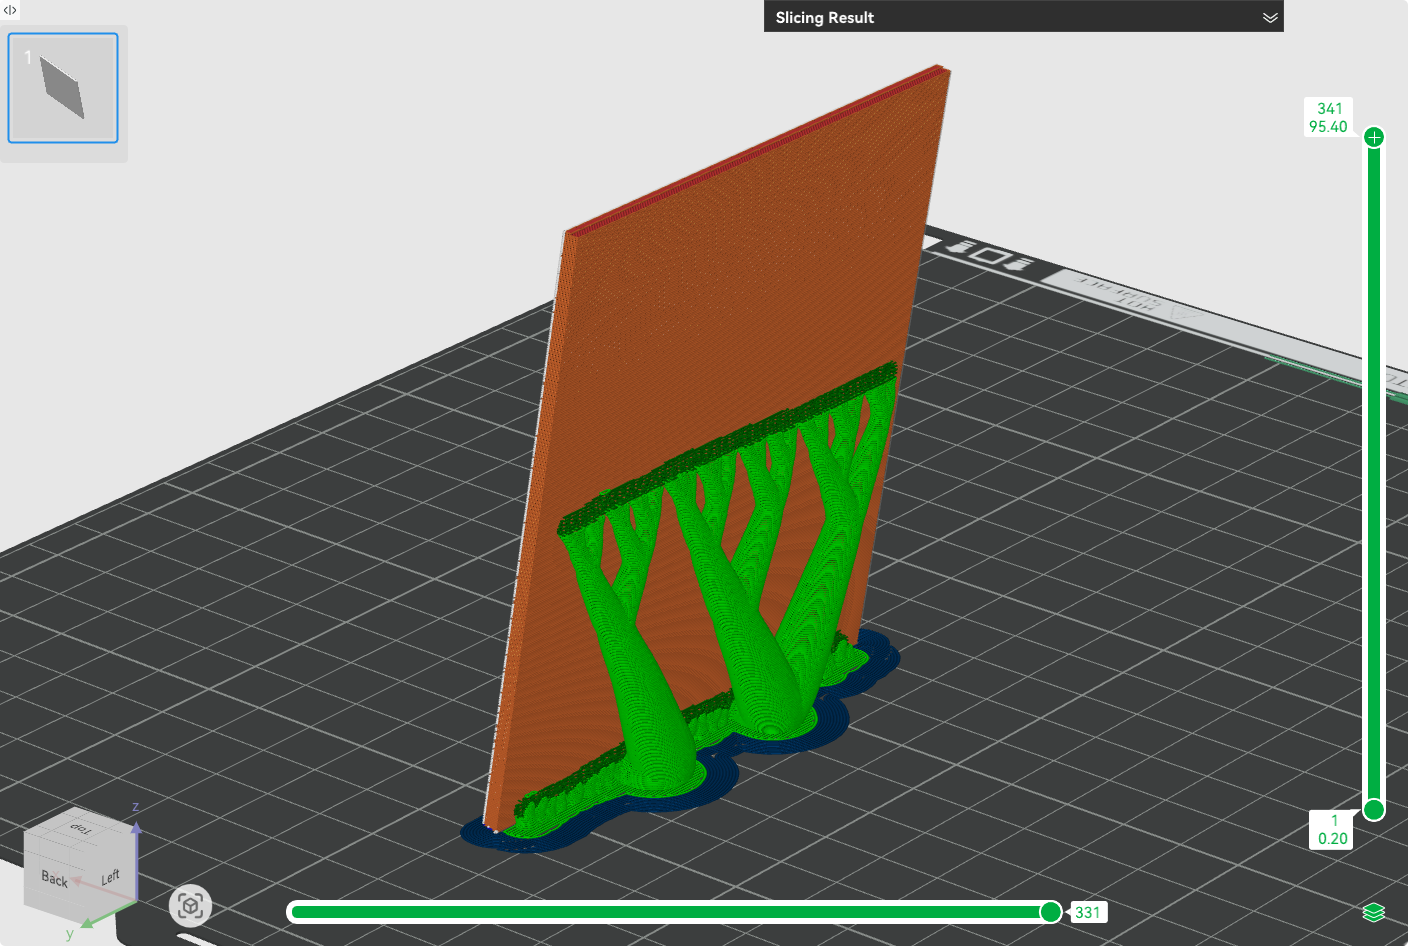Click the layers stack icon below vertical slider

[x=1373, y=912]
